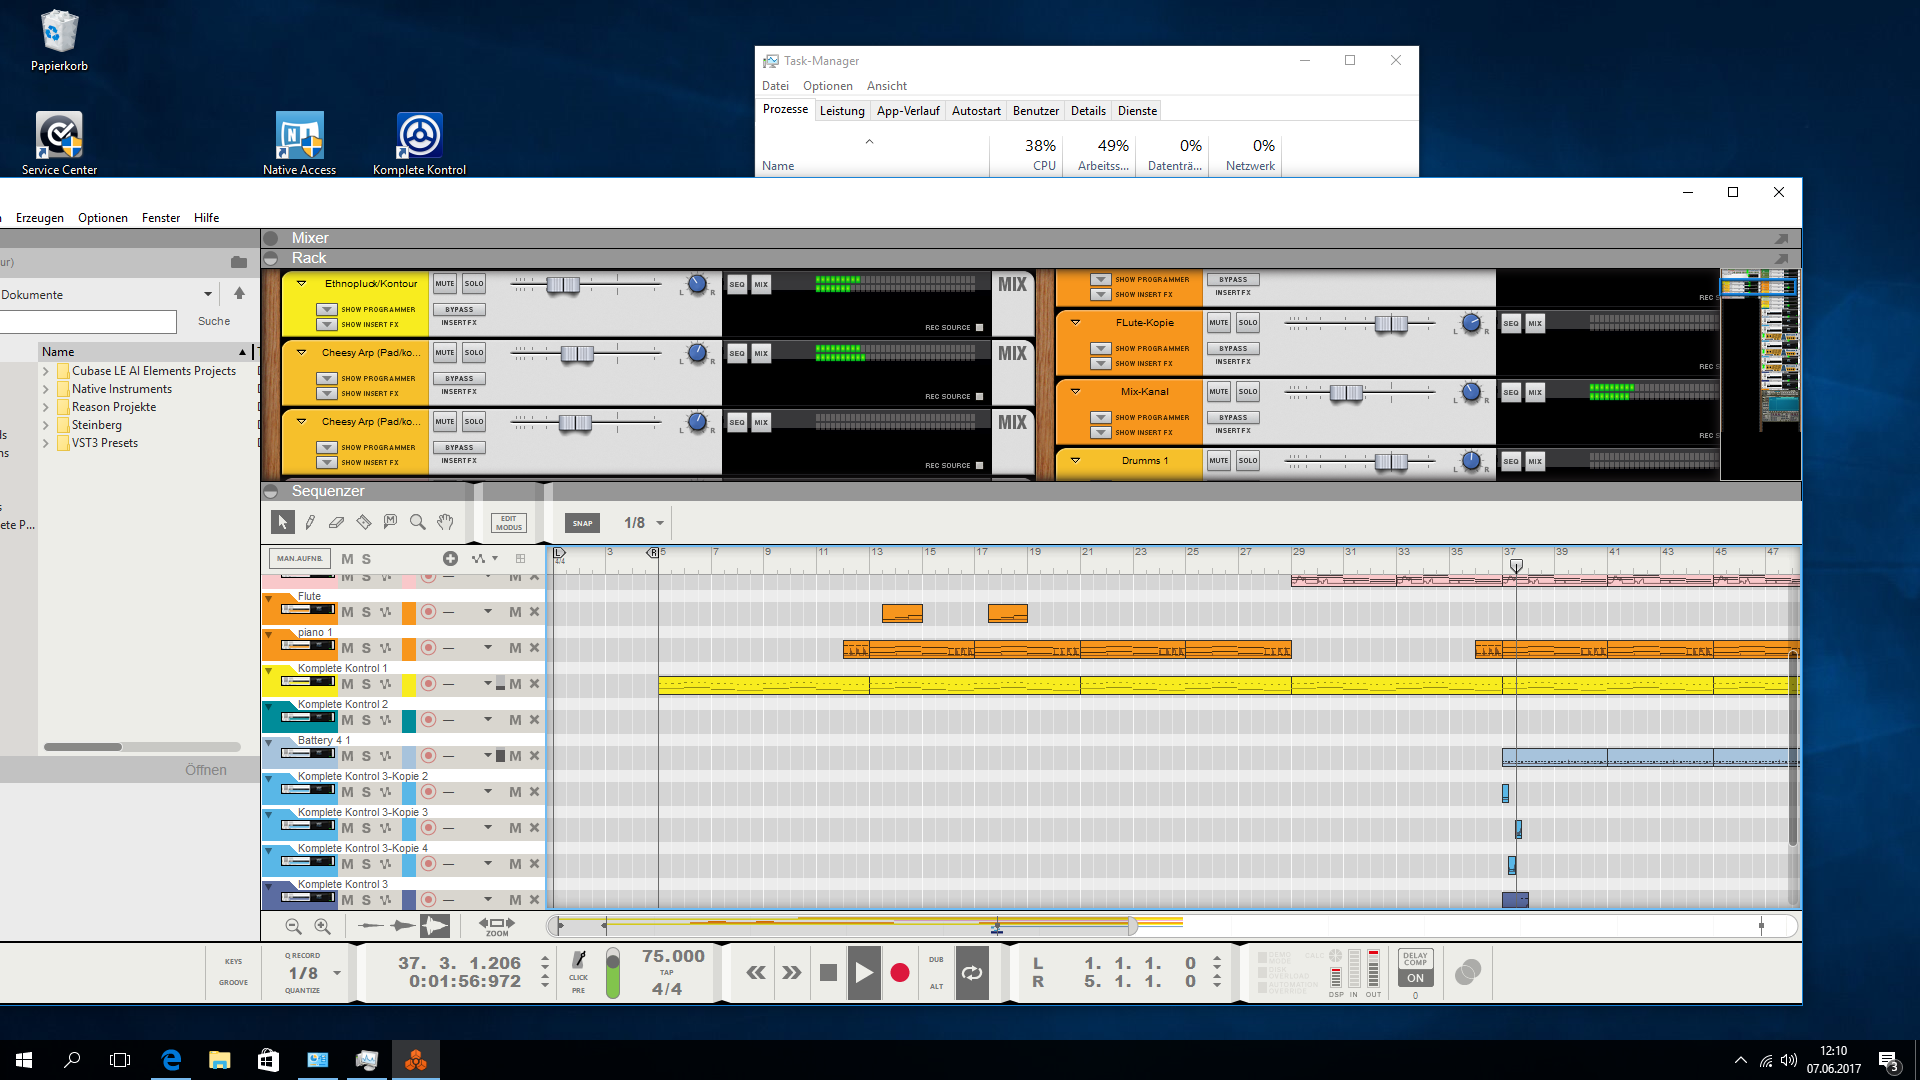Show programmer on Drumms 1 fold arrow

(1076, 460)
